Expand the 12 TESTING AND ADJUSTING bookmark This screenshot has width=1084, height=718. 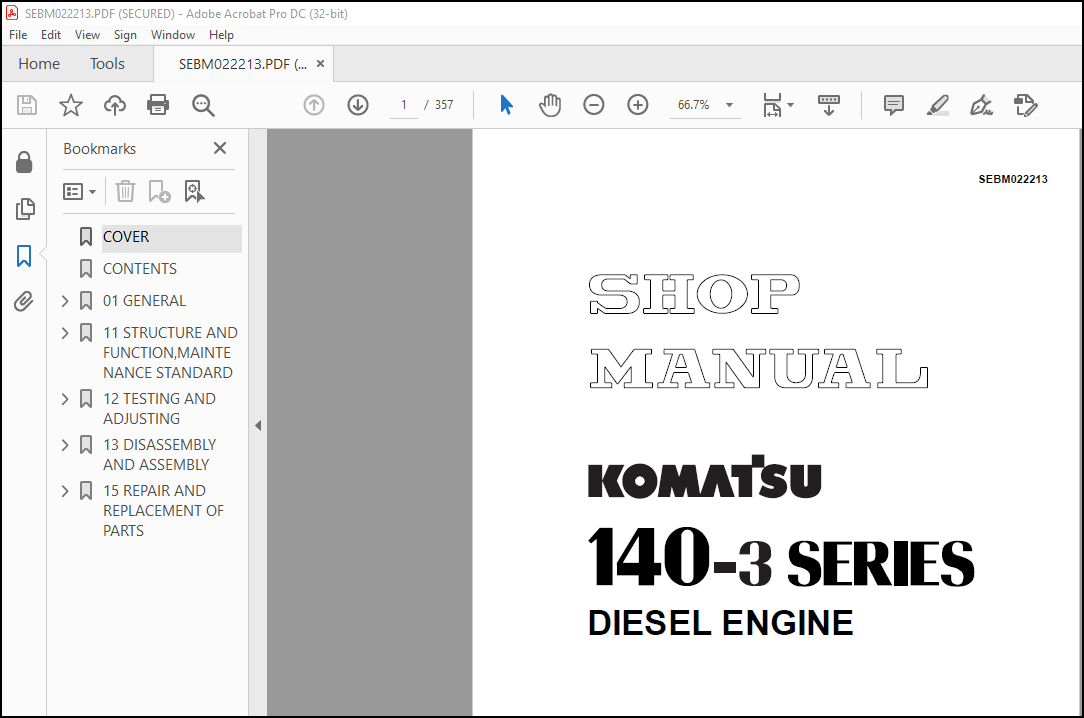pos(65,399)
